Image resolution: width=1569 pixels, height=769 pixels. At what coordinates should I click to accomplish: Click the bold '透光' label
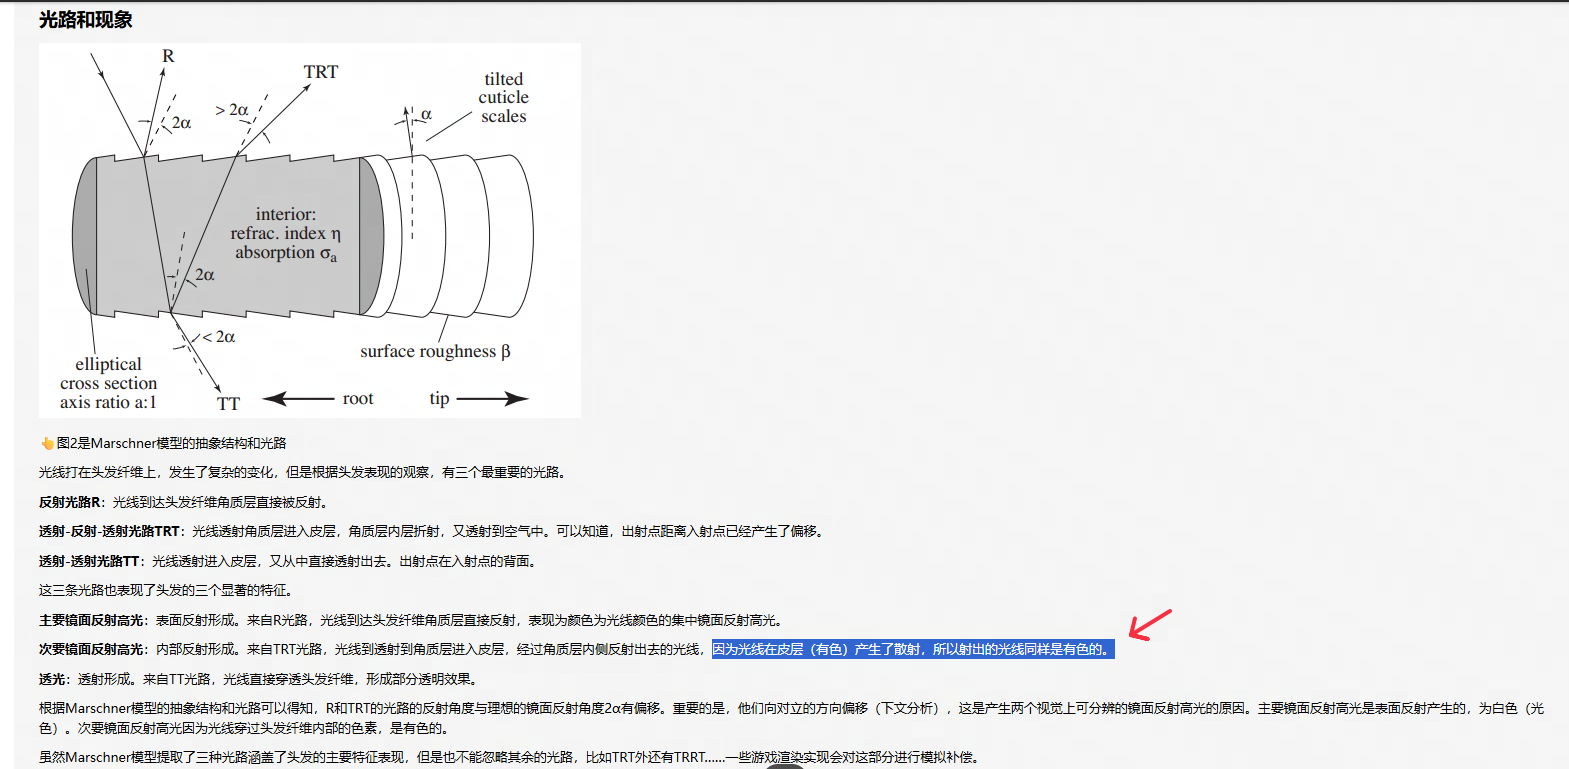(52, 679)
